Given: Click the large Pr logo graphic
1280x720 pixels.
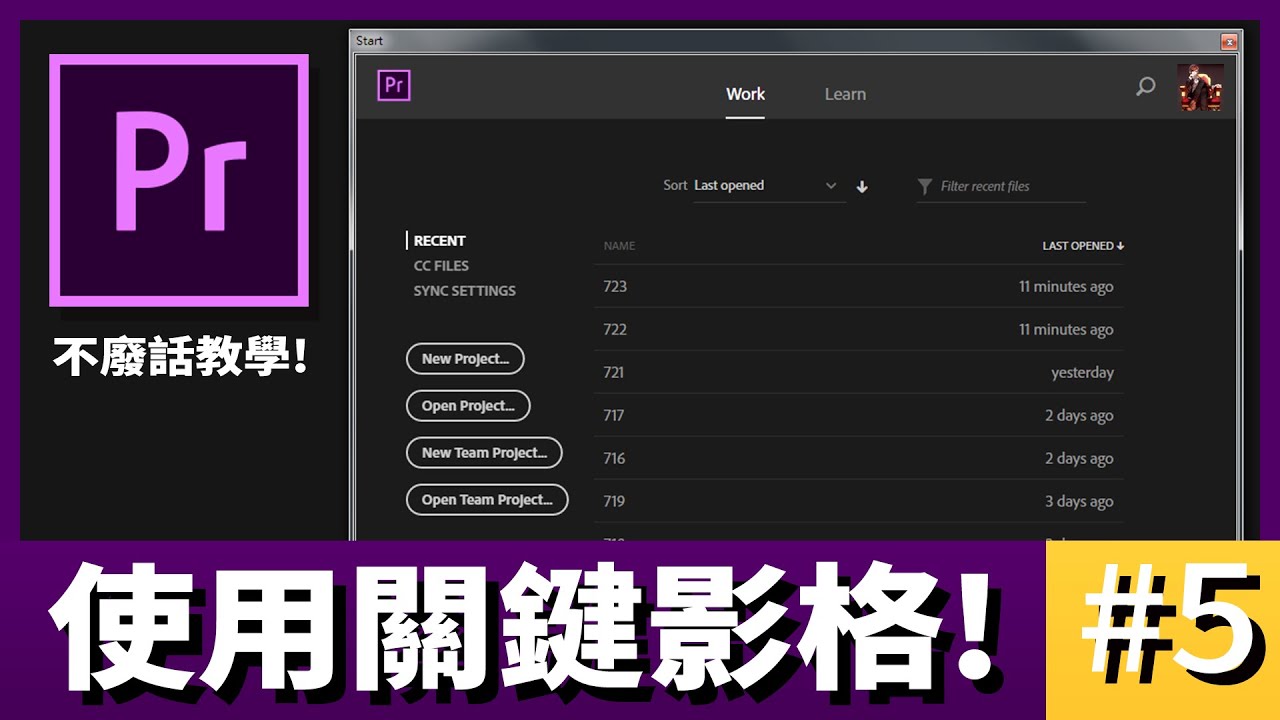Looking at the screenshot, I should coord(179,181).
